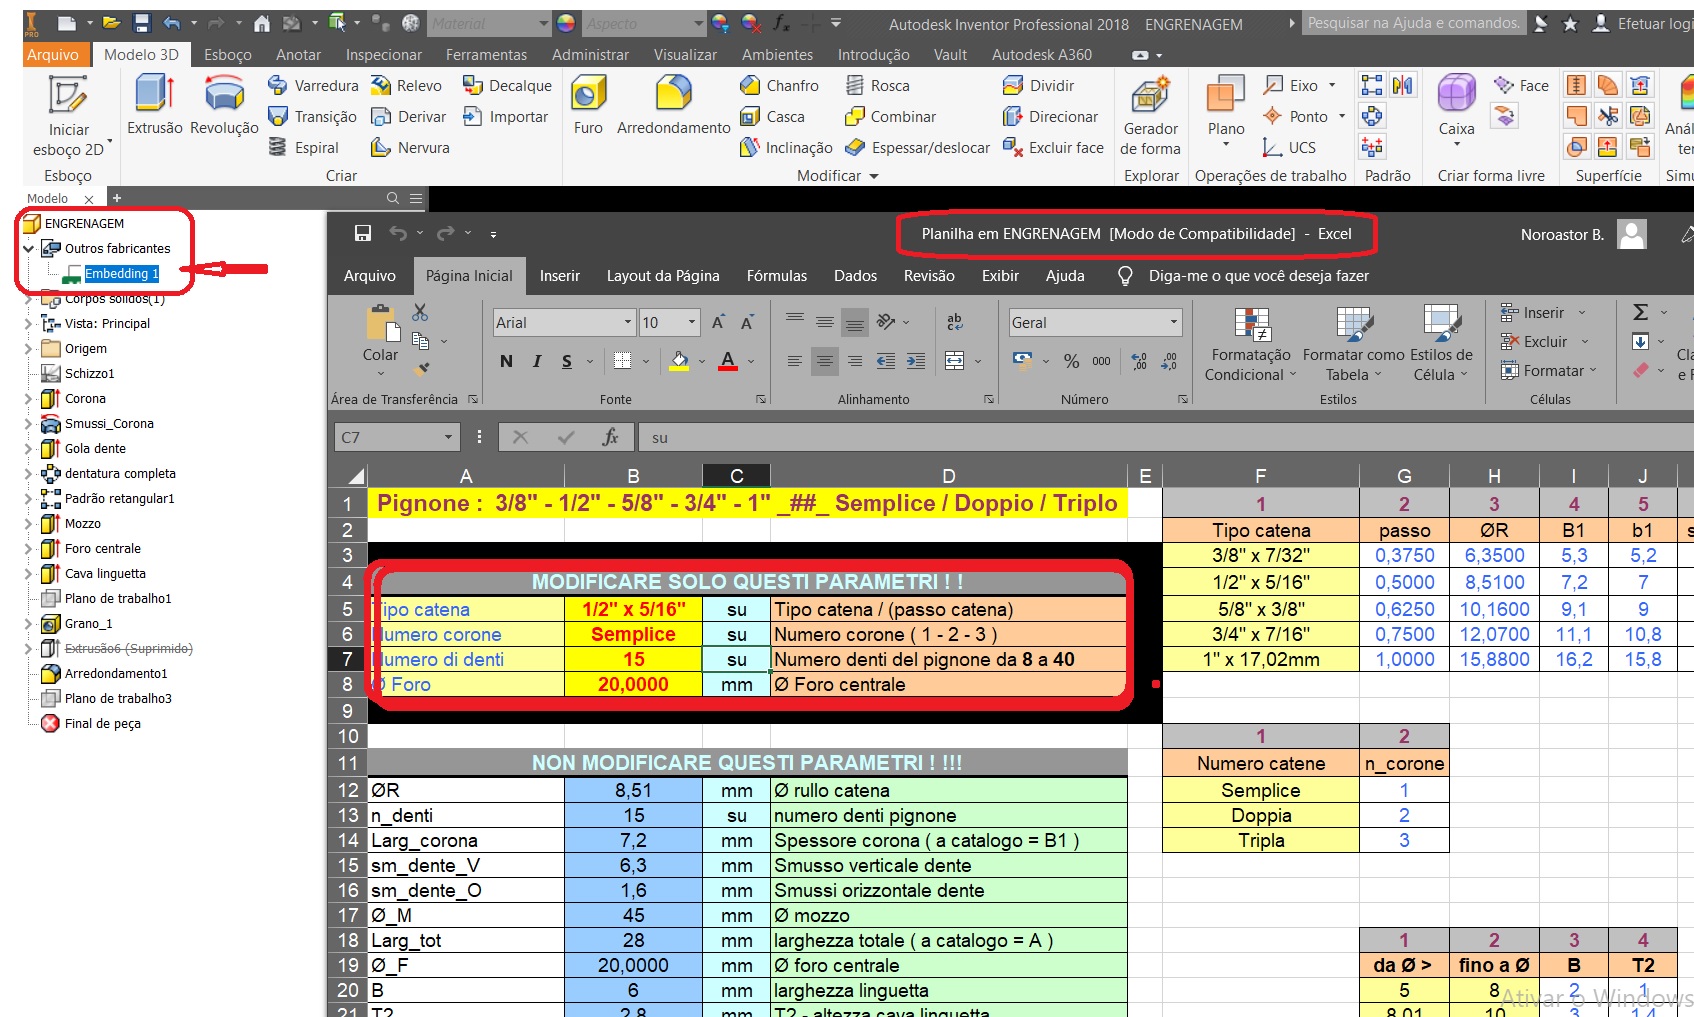
Task: Apply percent style in Excel
Action: [1071, 361]
